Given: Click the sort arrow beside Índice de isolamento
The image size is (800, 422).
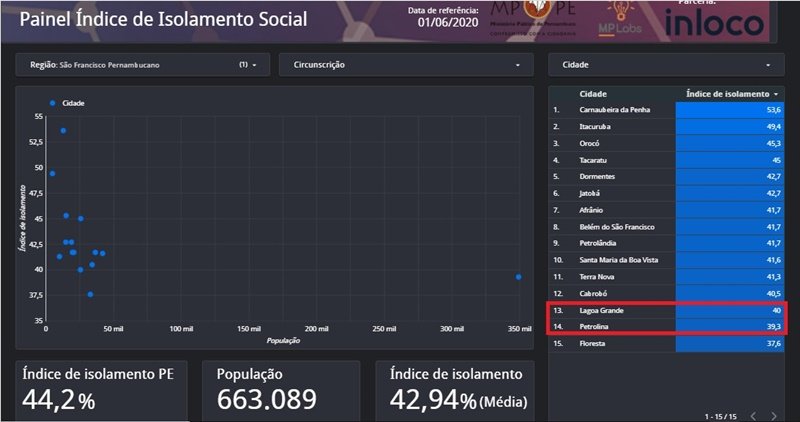Looking at the screenshot, I should tap(778, 94).
